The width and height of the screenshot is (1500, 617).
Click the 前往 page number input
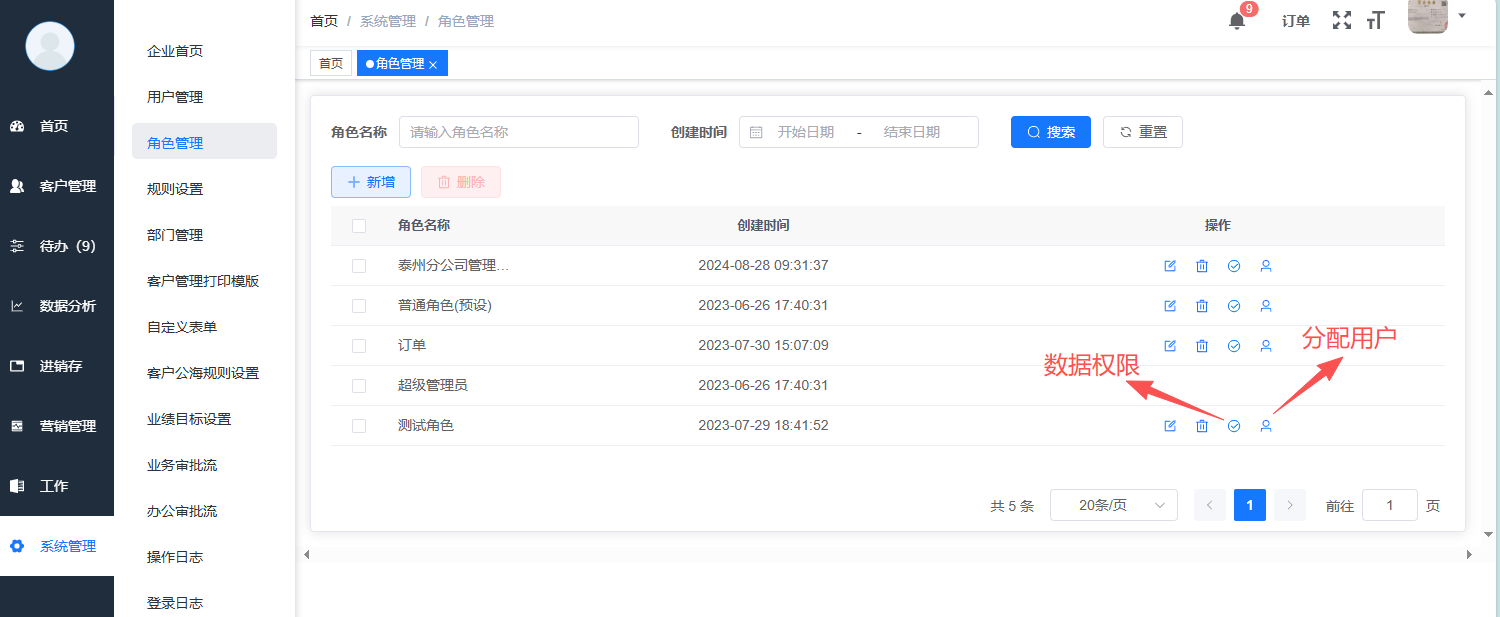point(1390,505)
